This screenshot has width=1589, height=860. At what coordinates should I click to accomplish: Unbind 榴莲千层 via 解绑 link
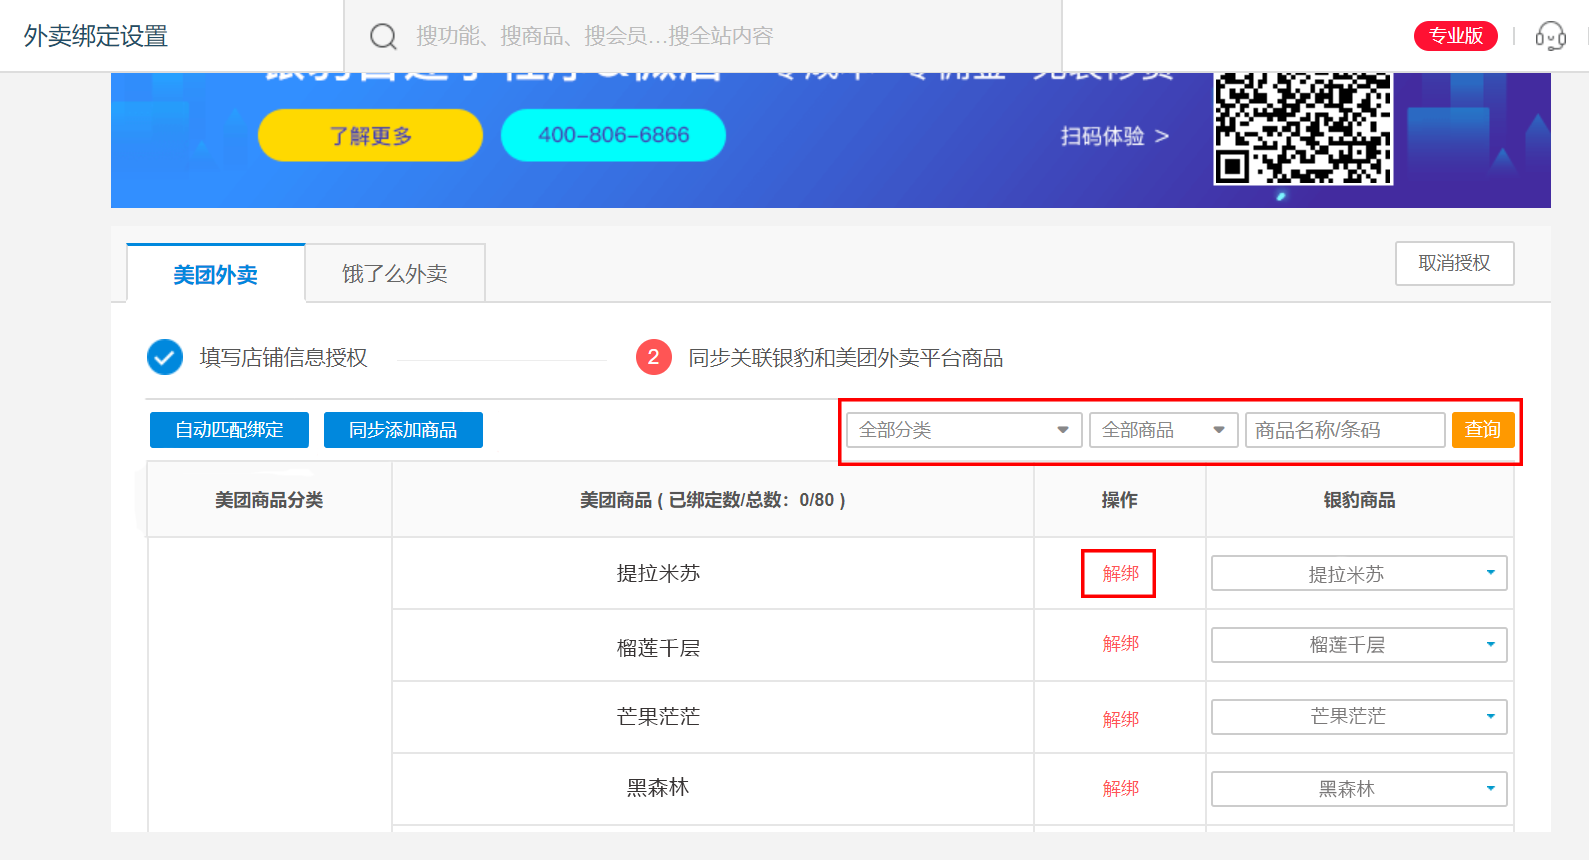pyautogui.click(x=1120, y=644)
